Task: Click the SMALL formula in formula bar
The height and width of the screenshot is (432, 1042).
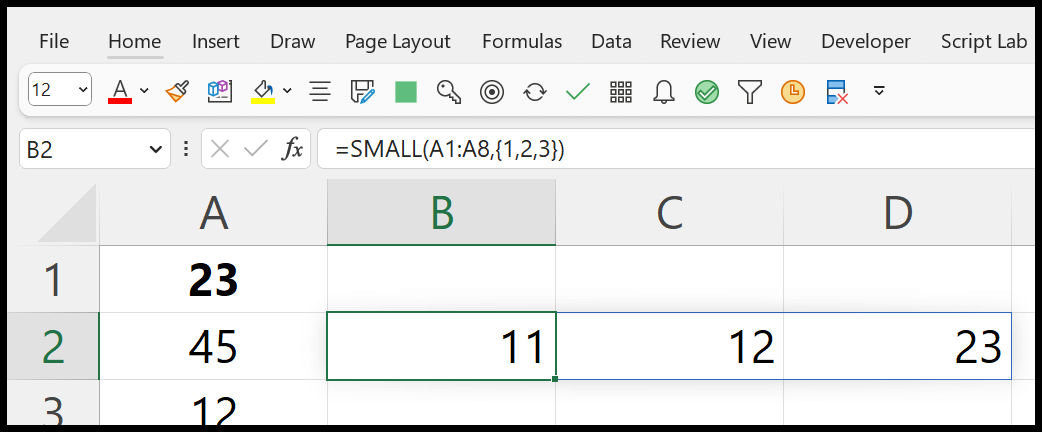Action: [x=450, y=150]
